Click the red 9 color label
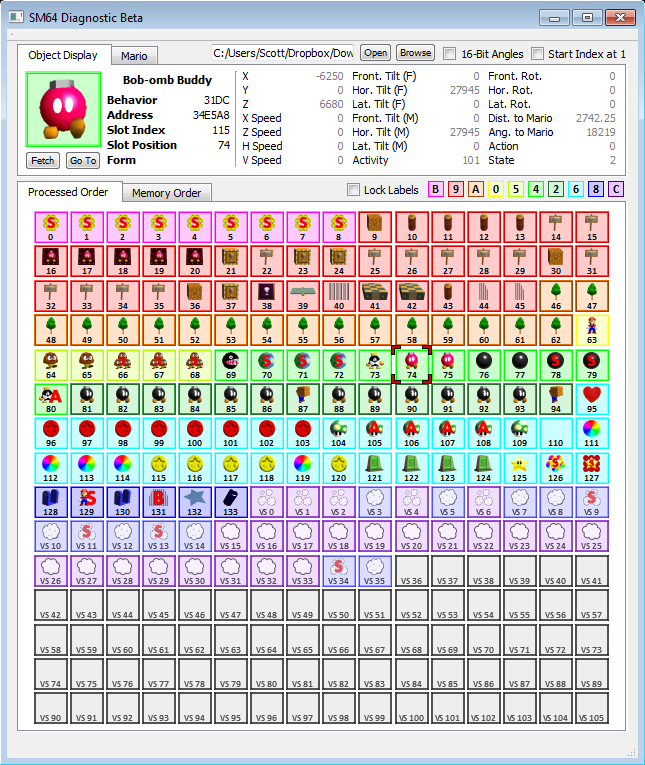Screen dimensions: 645x765 (456, 189)
